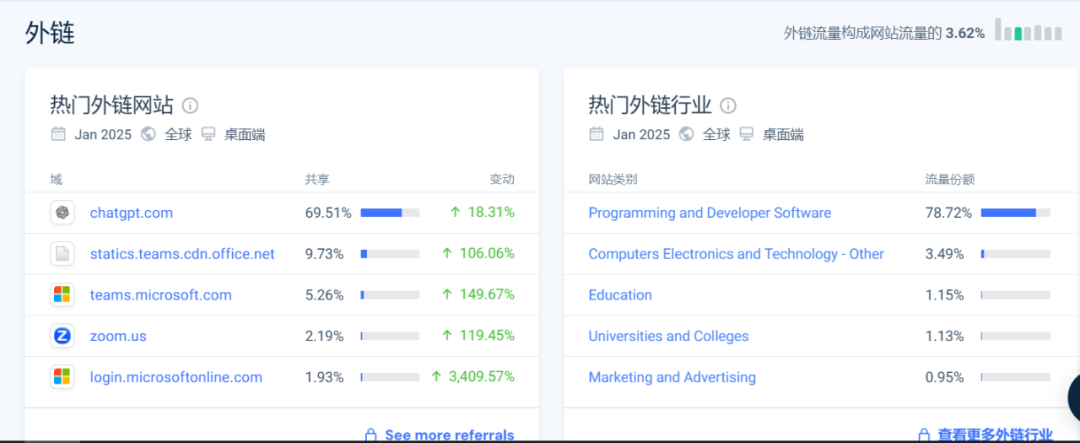
Task: Open Programming and Developer Software category
Action: point(709,213)
